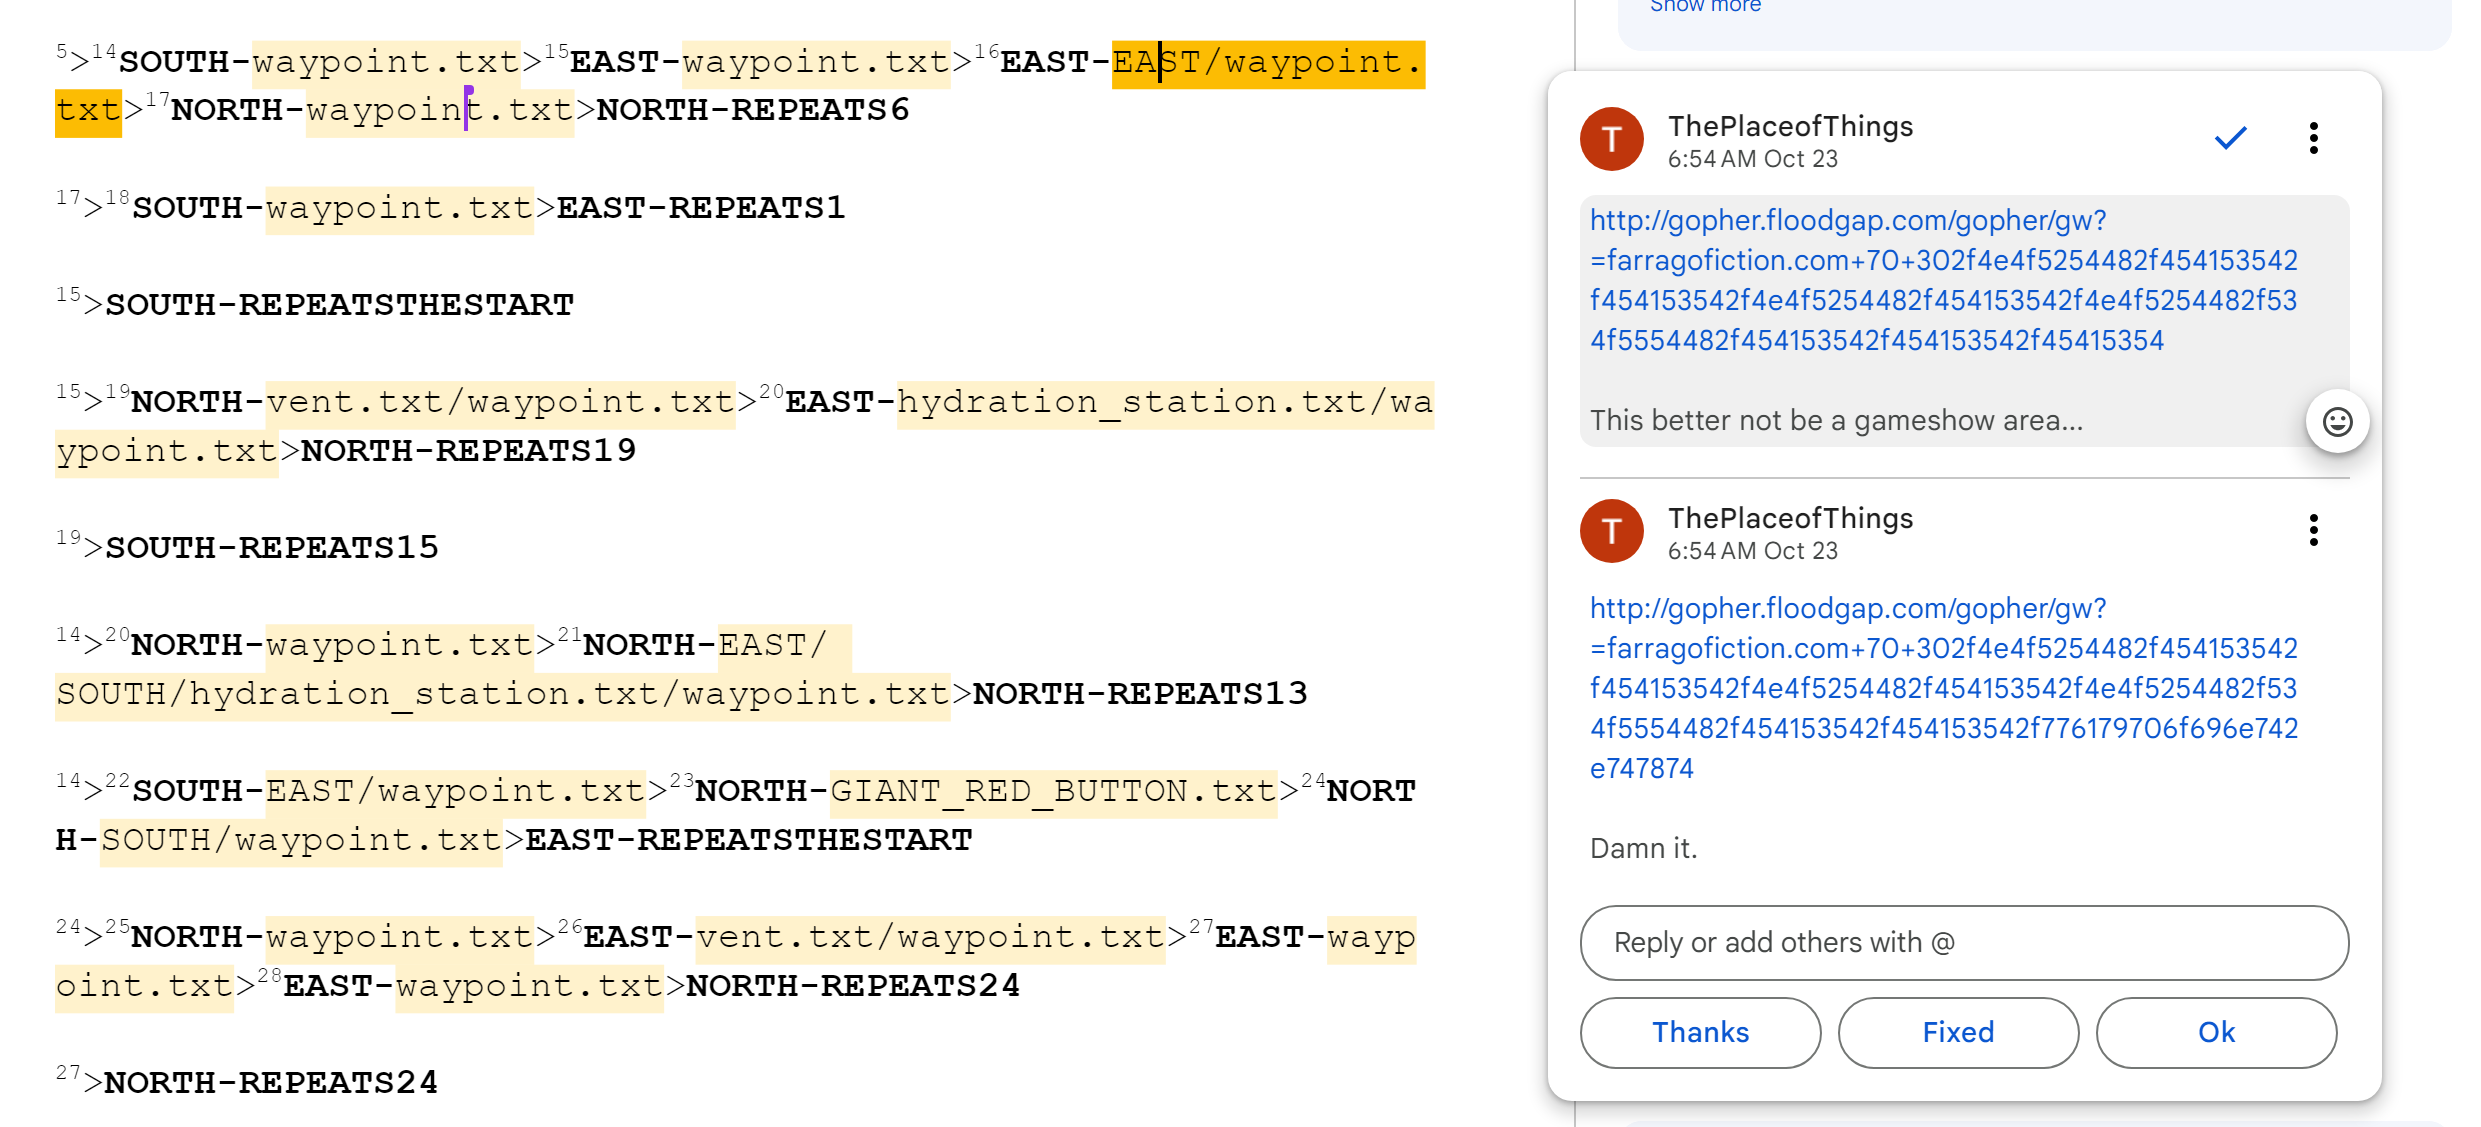Viewport: 2481px width, 1127px height.
Task: Focus the Reply or add others field
Action: click(1963, 942)
